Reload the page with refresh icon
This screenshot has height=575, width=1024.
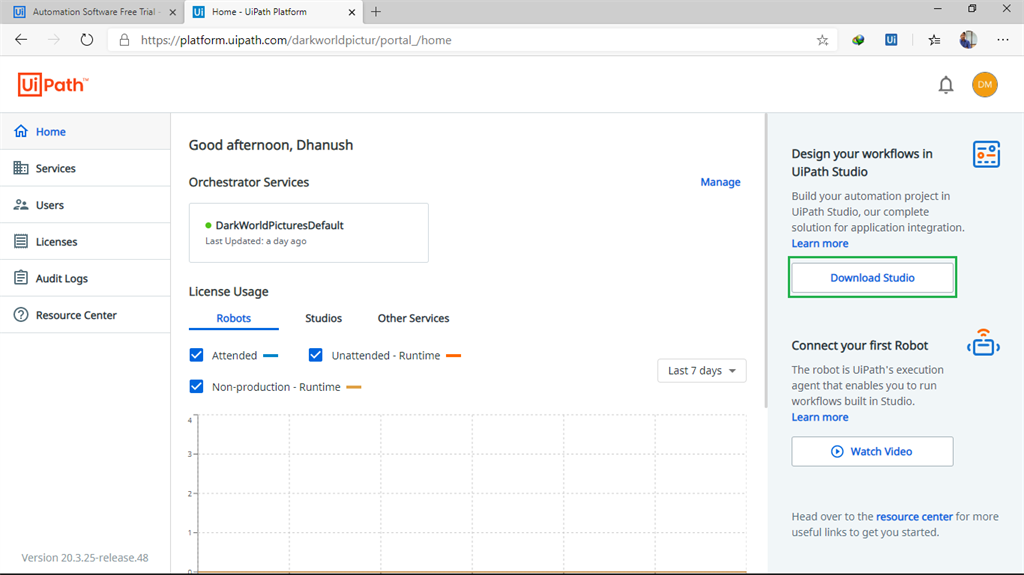pyautogui.click(x=87, y=40)
